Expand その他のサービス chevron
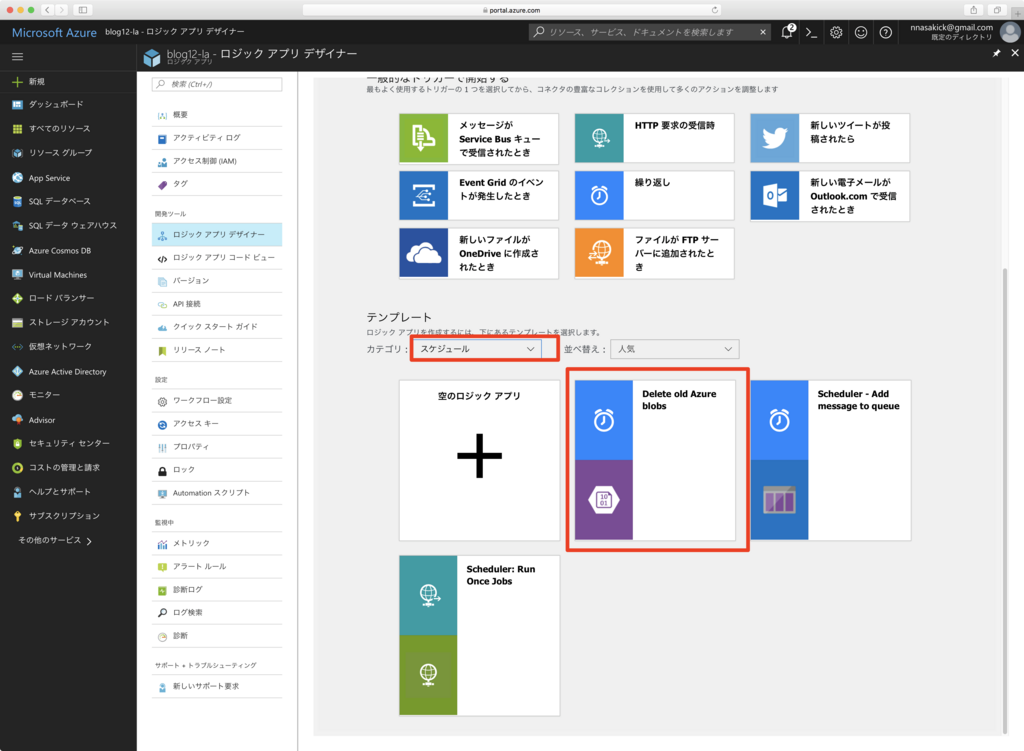 pos(89,541)
